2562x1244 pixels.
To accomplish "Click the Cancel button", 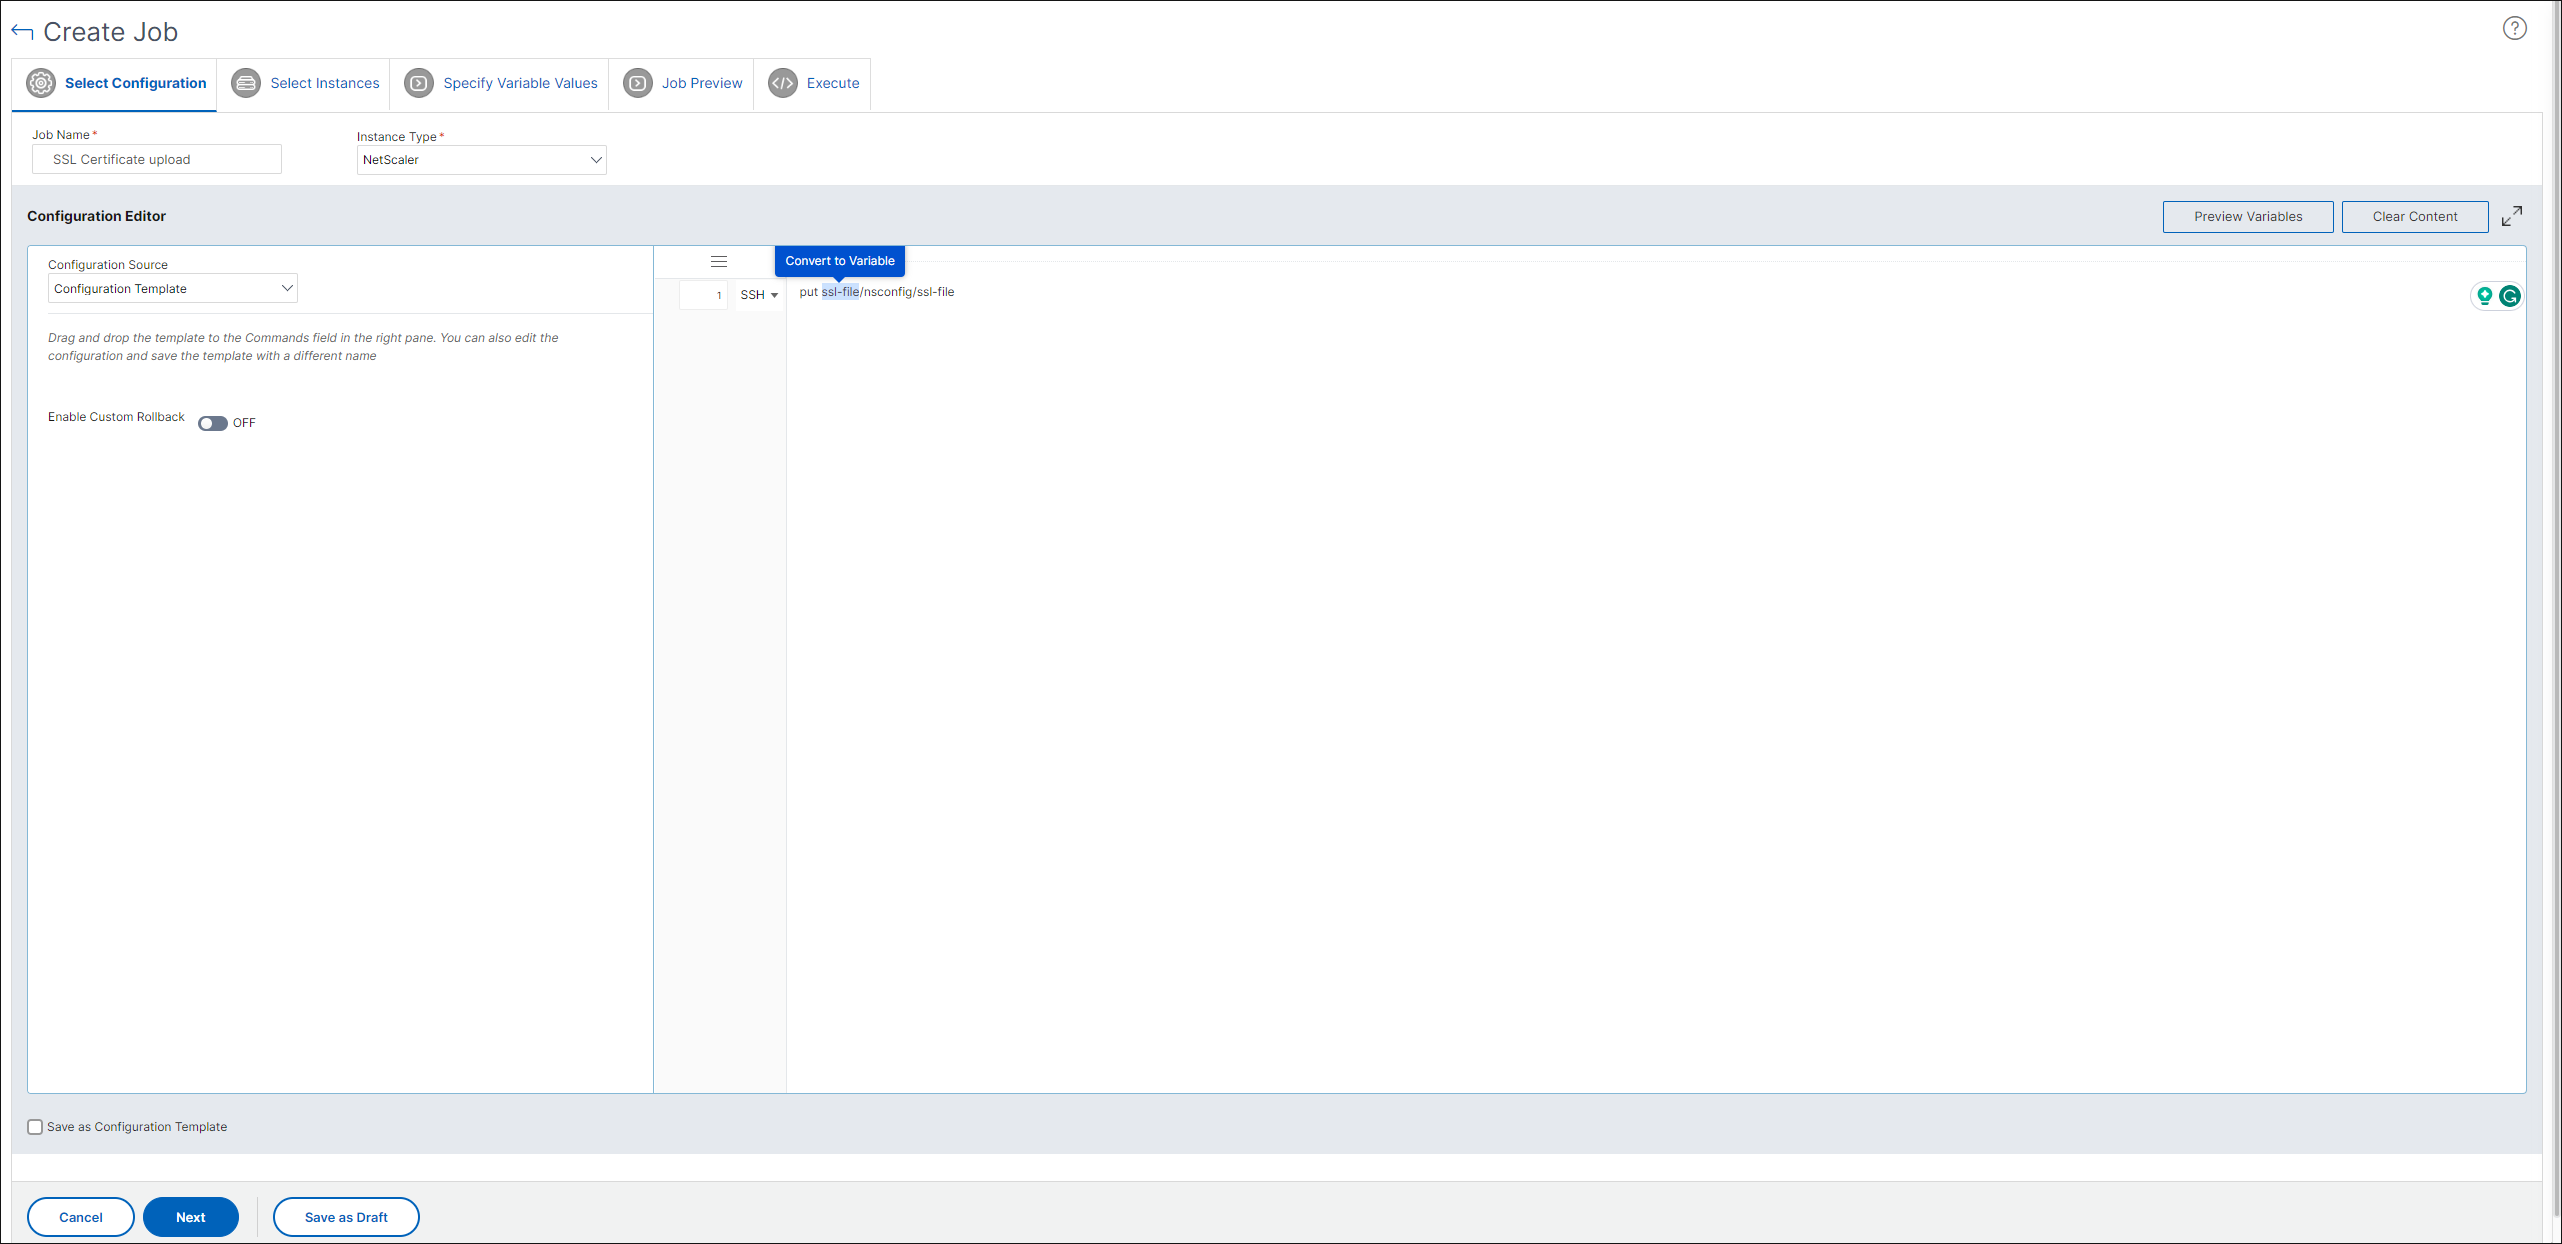I will click(81, 1217).
